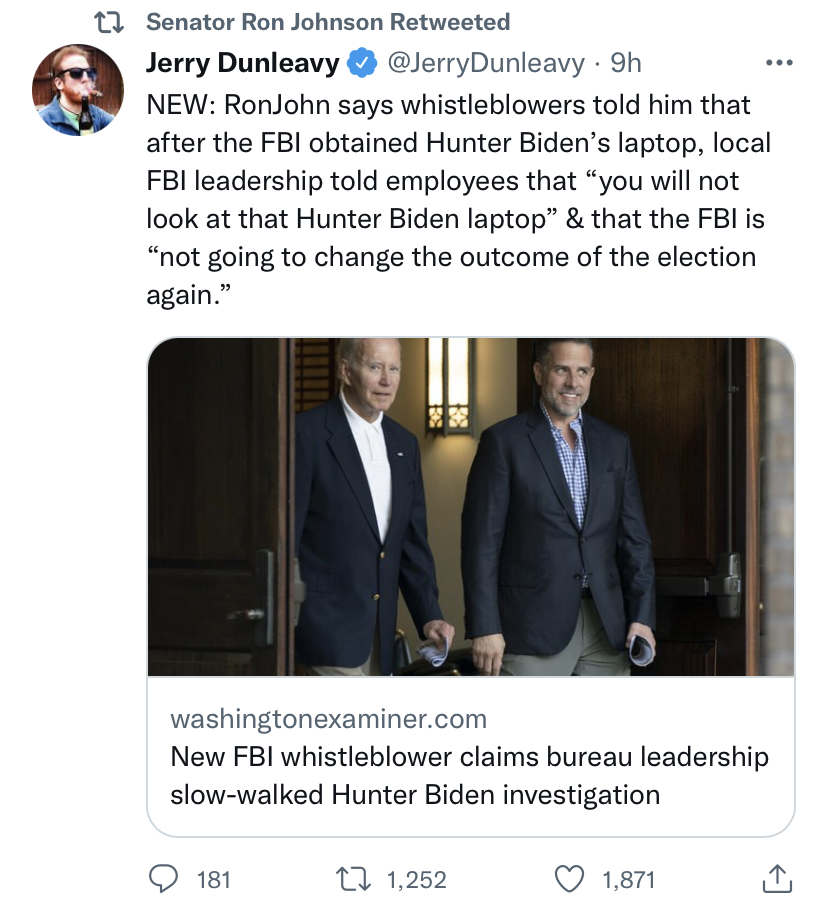Click the link card's bottom text area
This screenshot has height=917, width=828.
[471, 756]
